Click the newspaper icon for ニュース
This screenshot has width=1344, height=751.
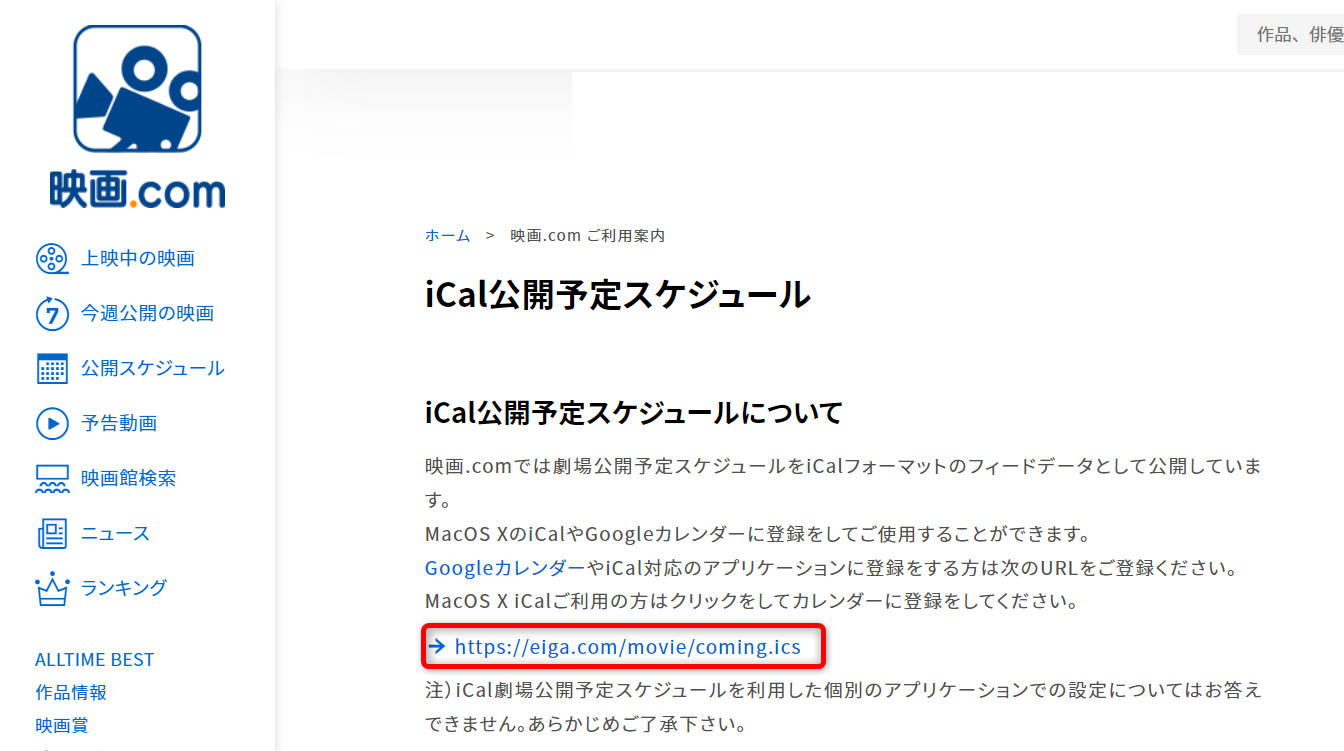pyautogui.click(x=52, y=534)
